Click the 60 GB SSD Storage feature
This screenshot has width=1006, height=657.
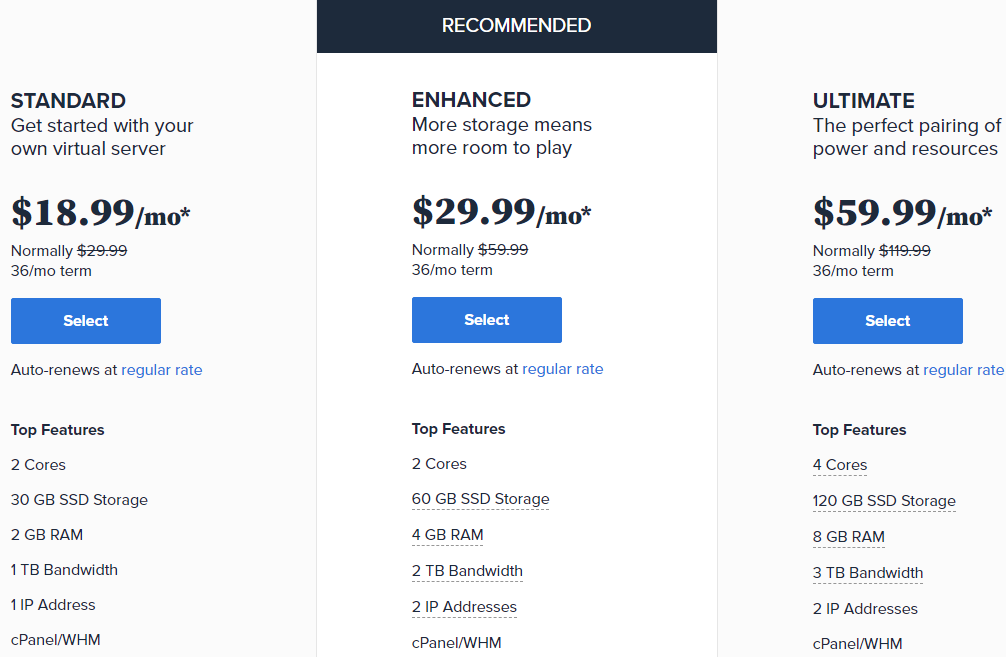click(x=480, y=499)
